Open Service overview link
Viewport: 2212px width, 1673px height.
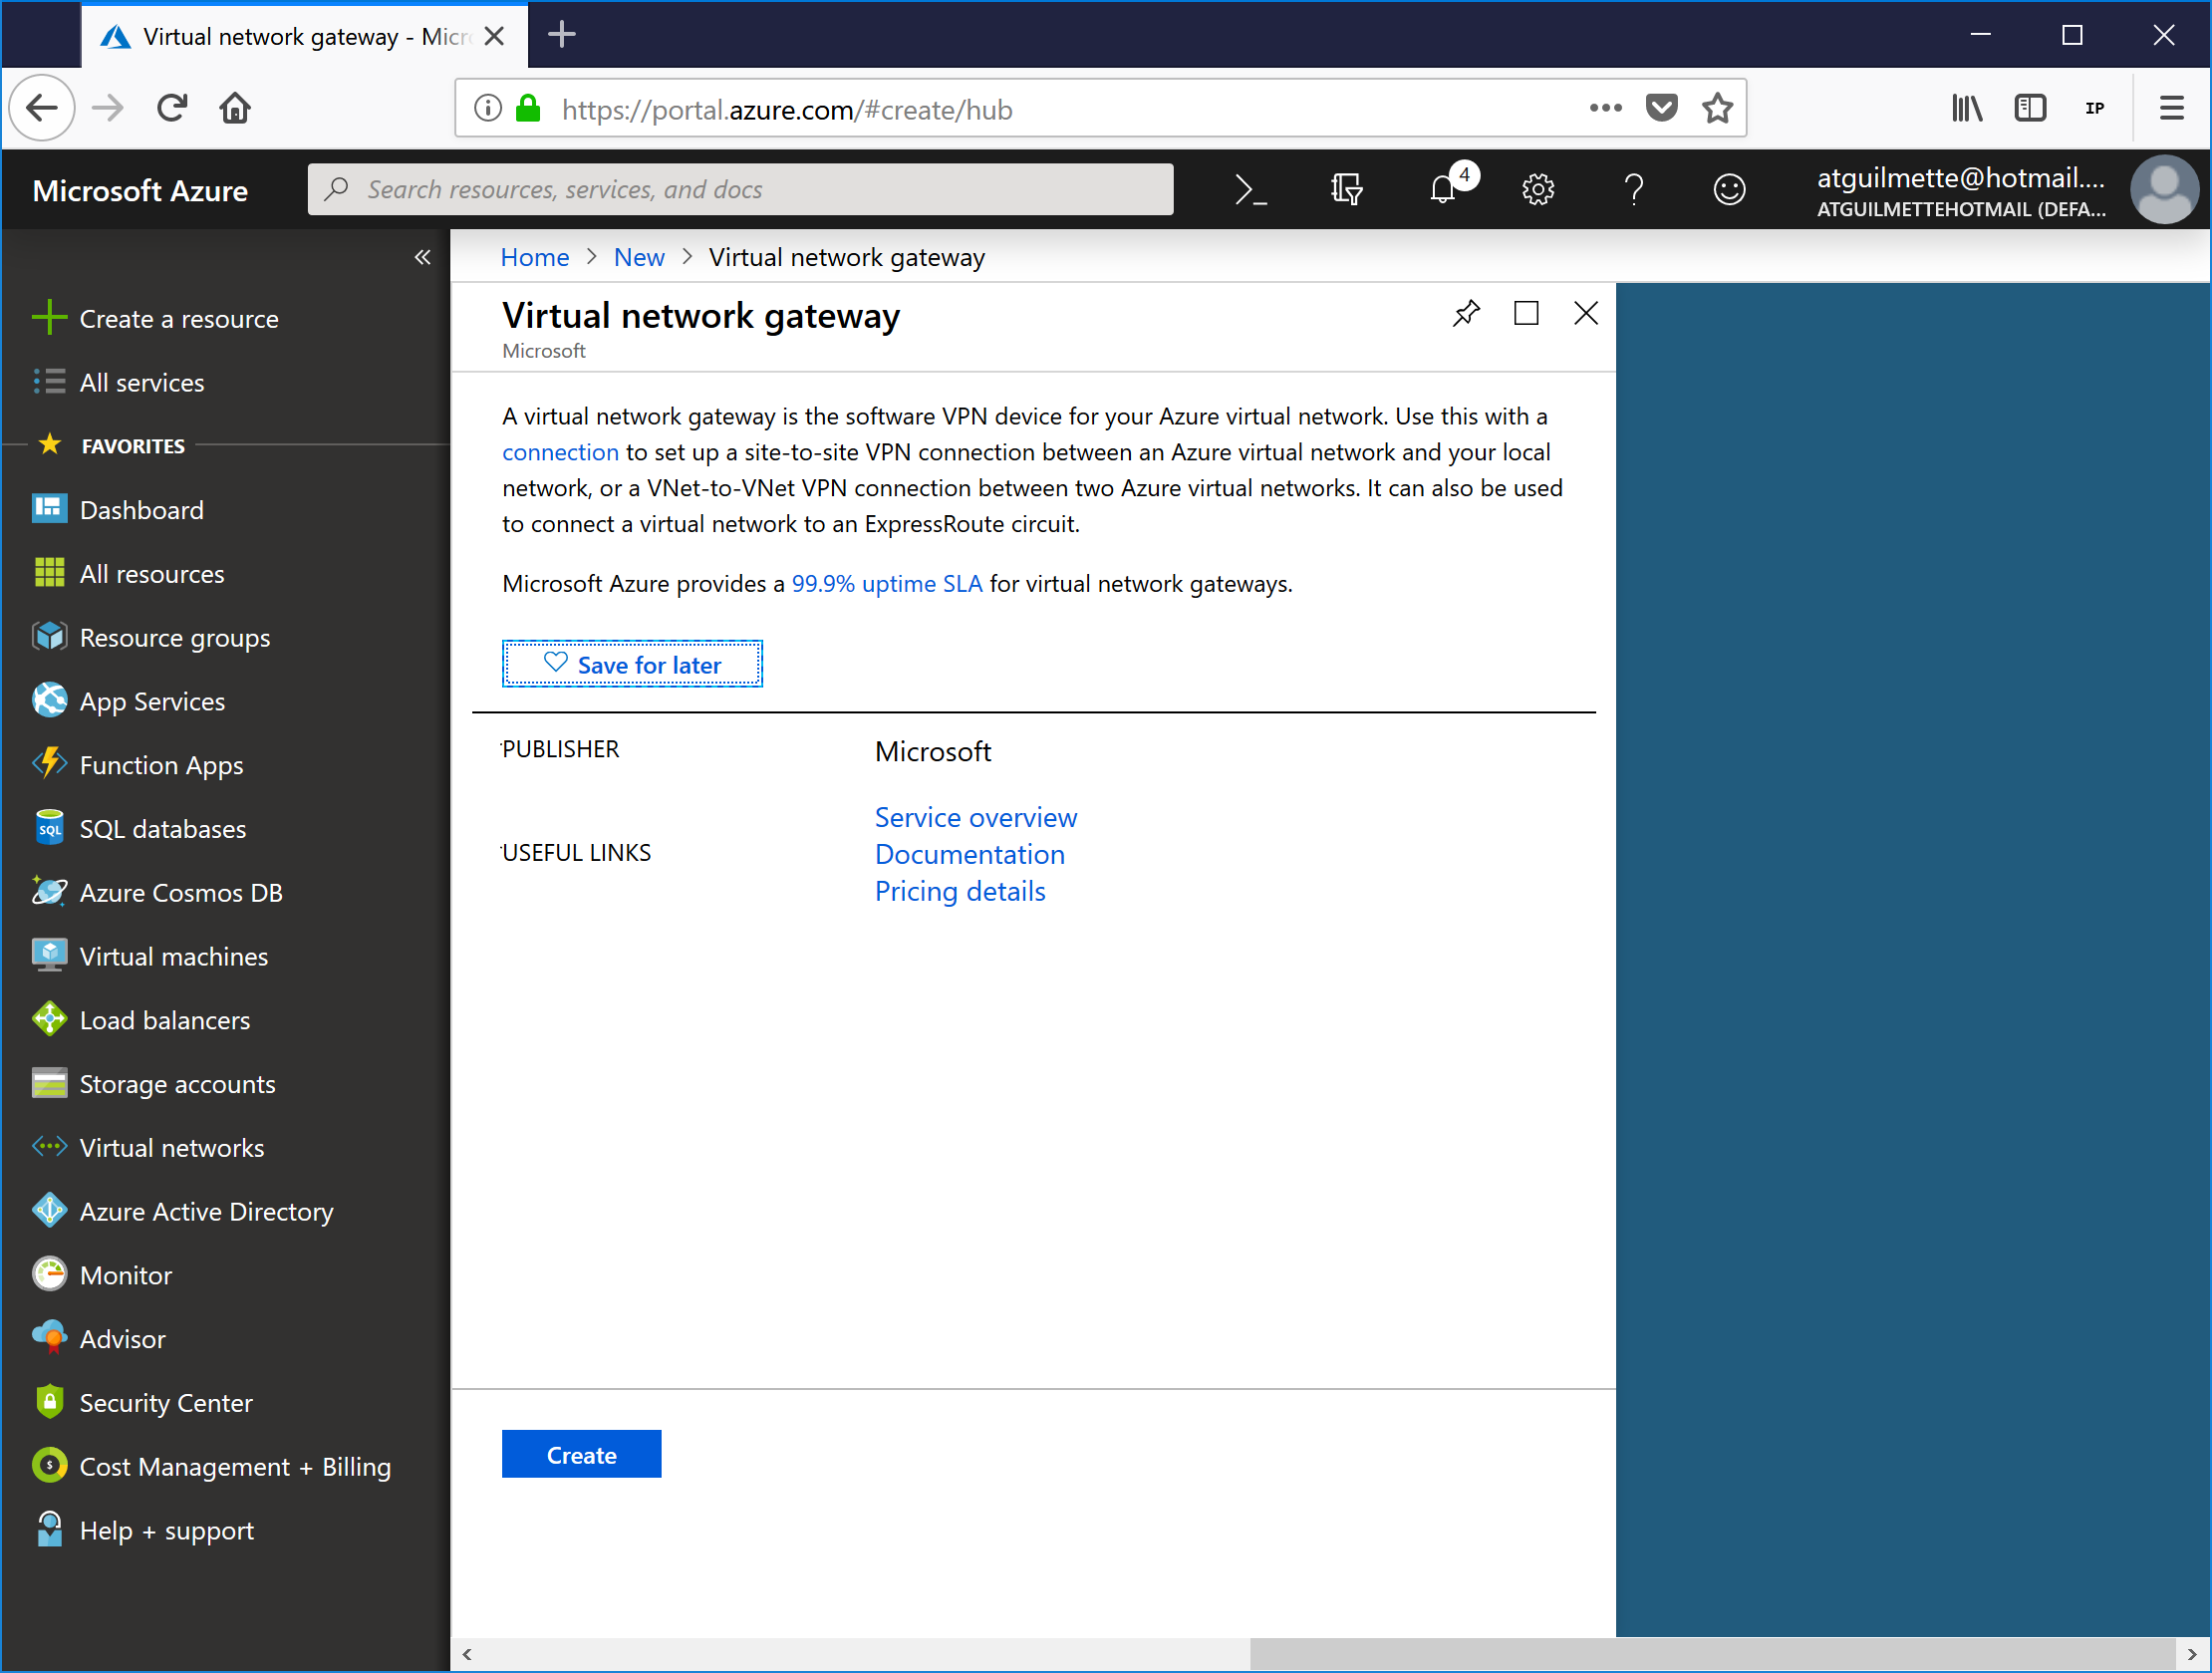point(976,817)
